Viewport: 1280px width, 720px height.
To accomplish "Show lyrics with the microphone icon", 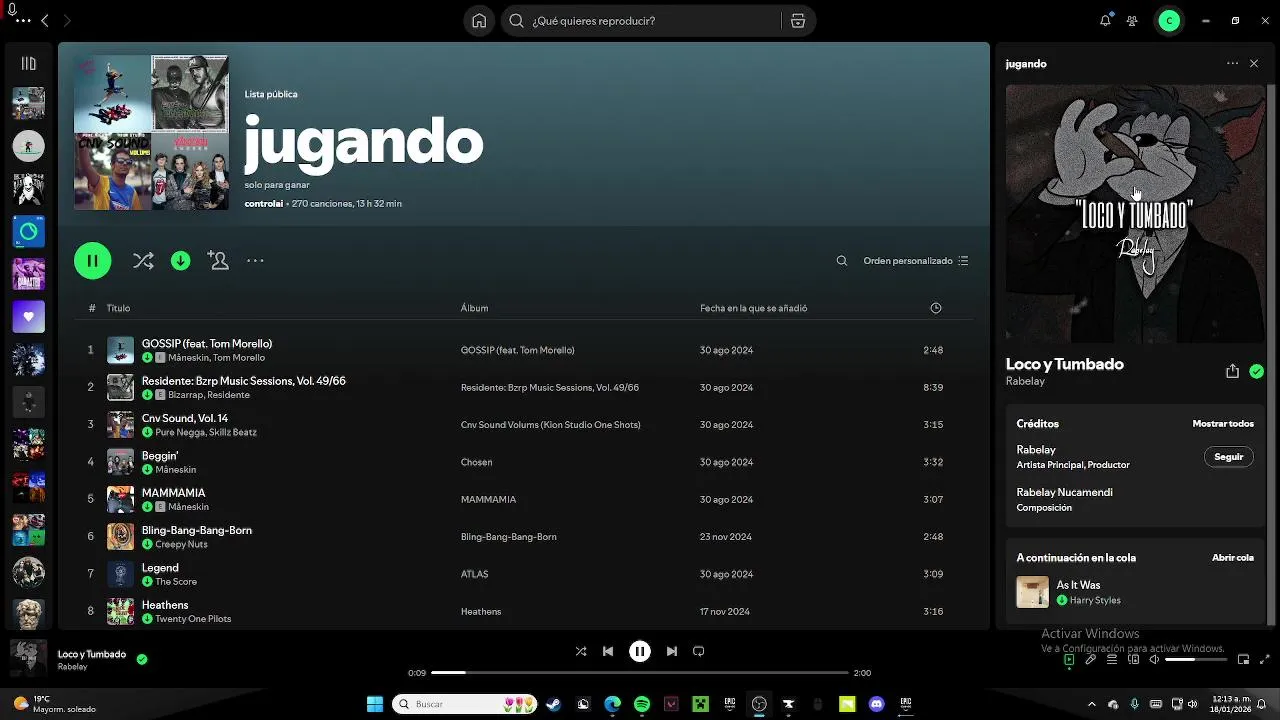I will [x=1091, y=660].
